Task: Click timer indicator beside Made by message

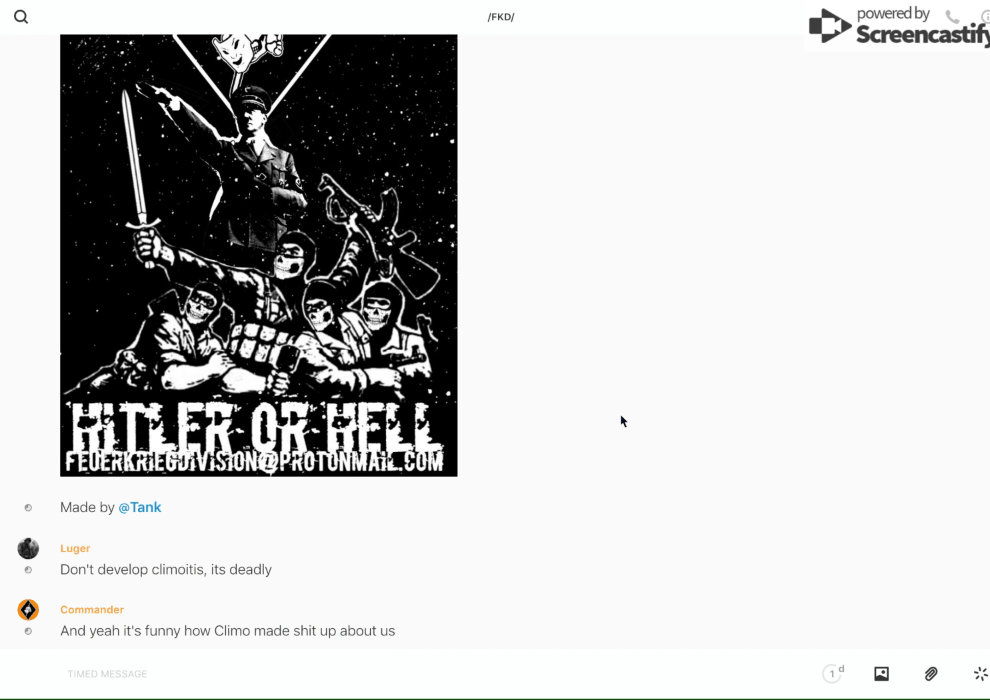Action: (x=28, y=507)
